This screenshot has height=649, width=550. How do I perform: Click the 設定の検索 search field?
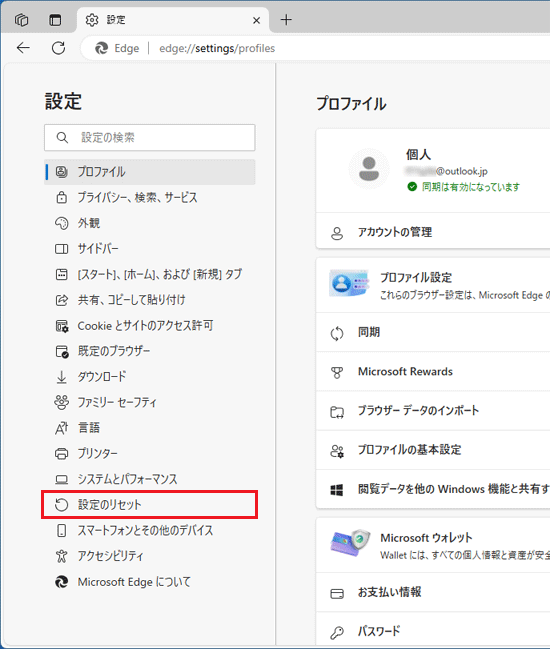(x=150, y=137)
